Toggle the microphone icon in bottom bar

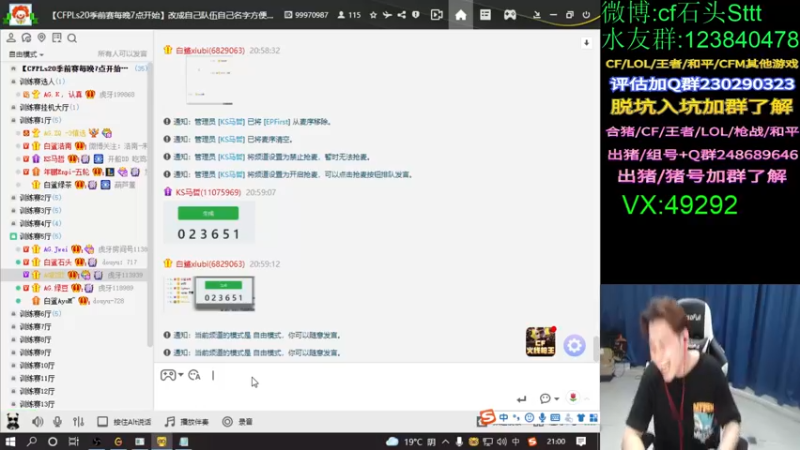57,421
